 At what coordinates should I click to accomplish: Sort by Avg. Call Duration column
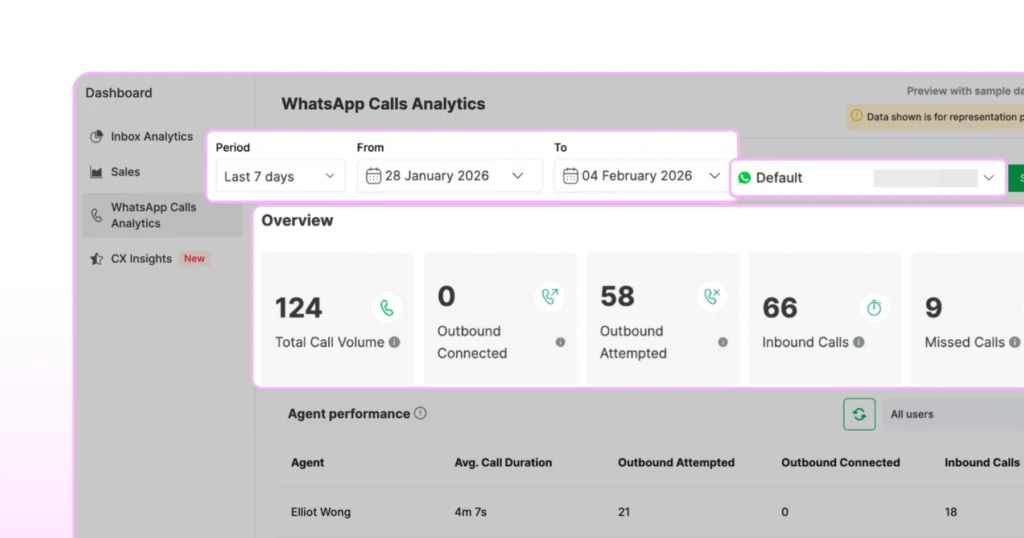(503, 462)
